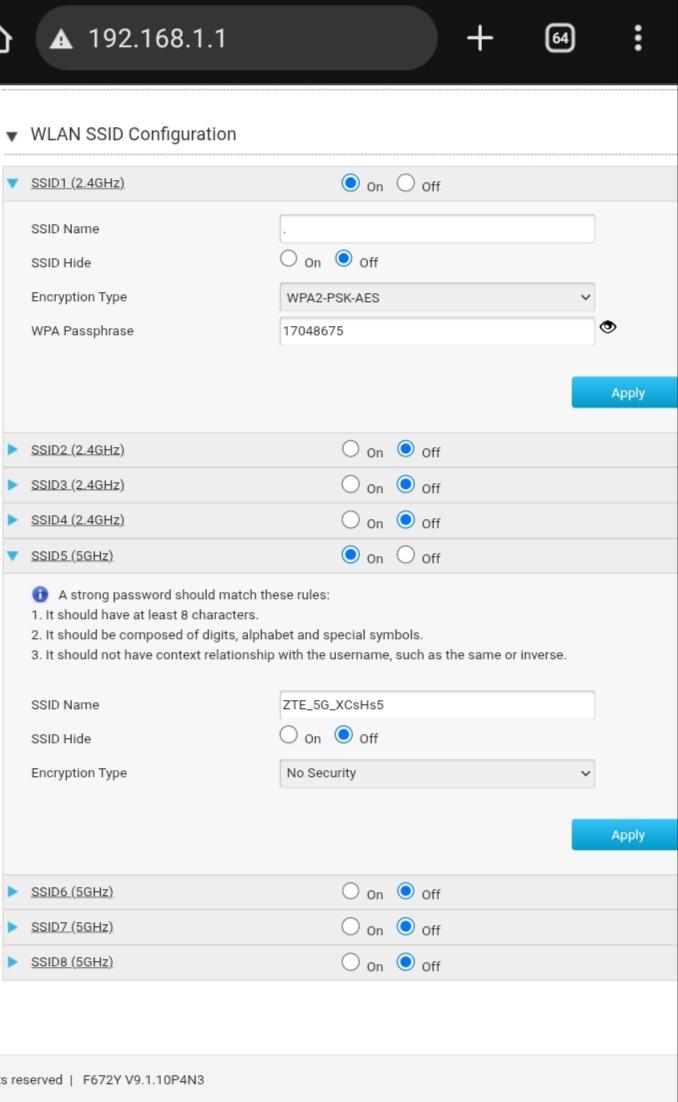Open SSID5 Encryption Type dropdown

click(x=437, y=773)
